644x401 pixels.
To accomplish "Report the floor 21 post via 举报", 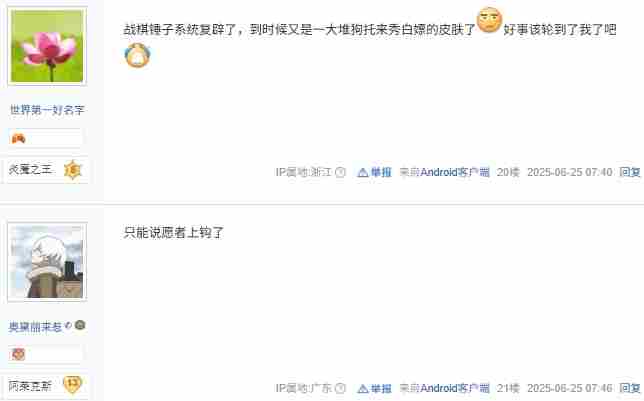I will pyautogui.click(x=374, y=388).
